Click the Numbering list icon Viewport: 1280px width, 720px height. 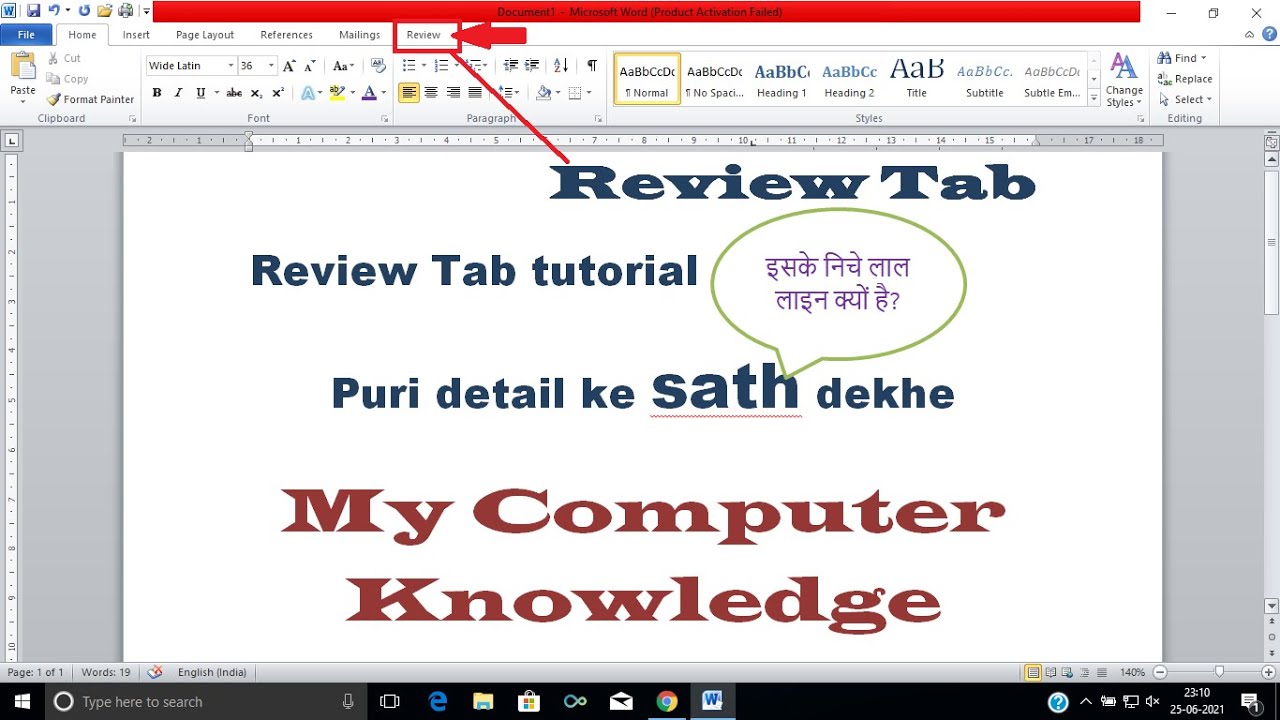[441, 66]
